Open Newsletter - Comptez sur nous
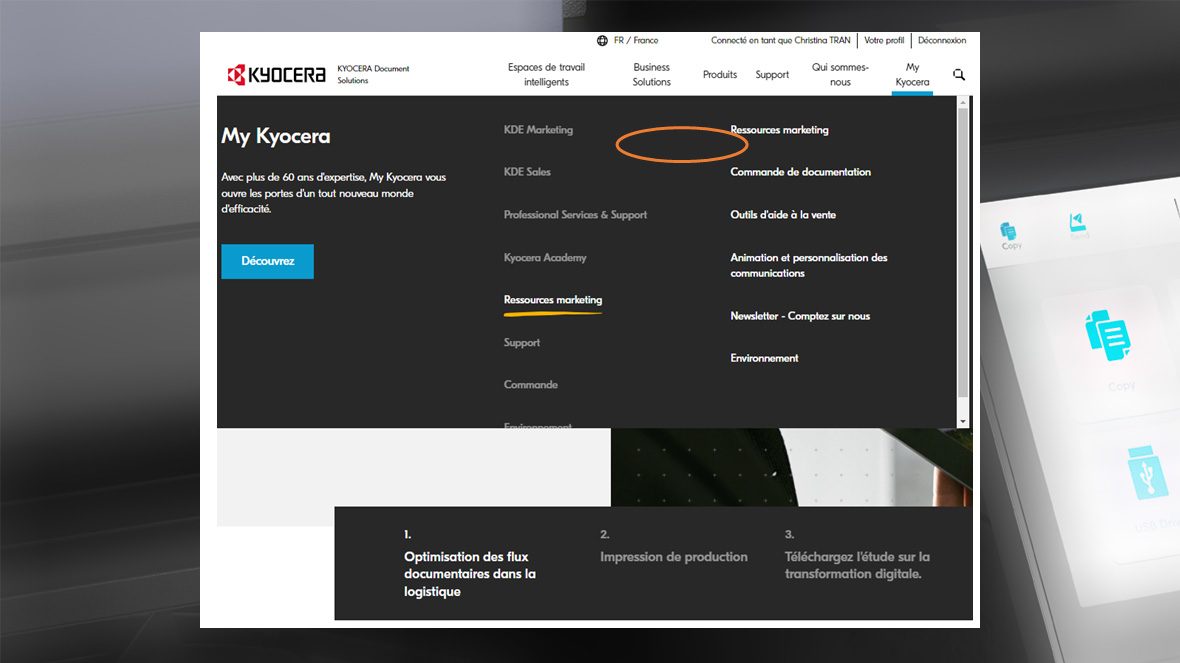This screenshot has width=1180, height=663. coord(800,316)
